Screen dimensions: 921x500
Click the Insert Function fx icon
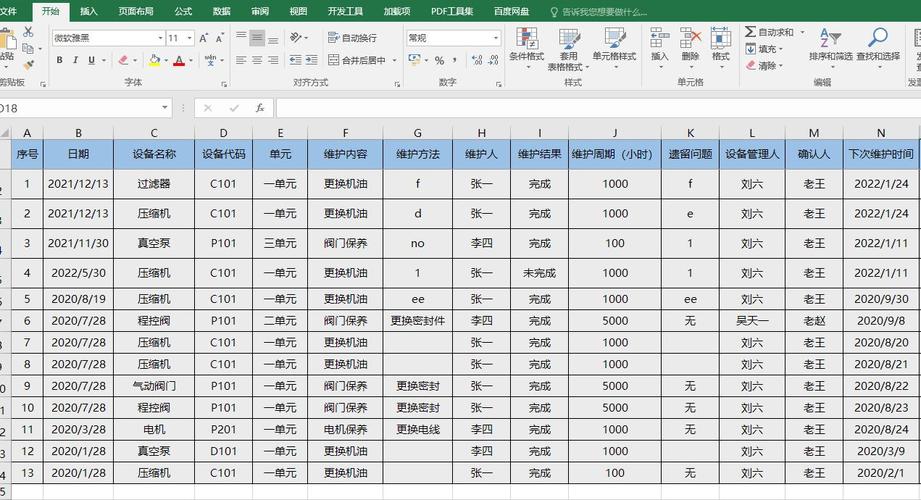point(259,108)
